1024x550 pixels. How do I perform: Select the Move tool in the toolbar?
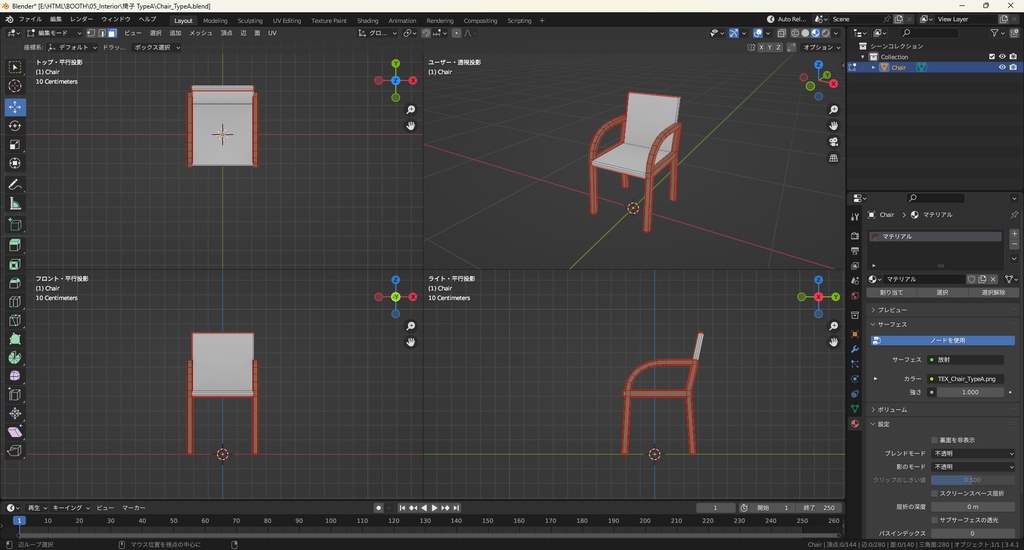(15, 106)
